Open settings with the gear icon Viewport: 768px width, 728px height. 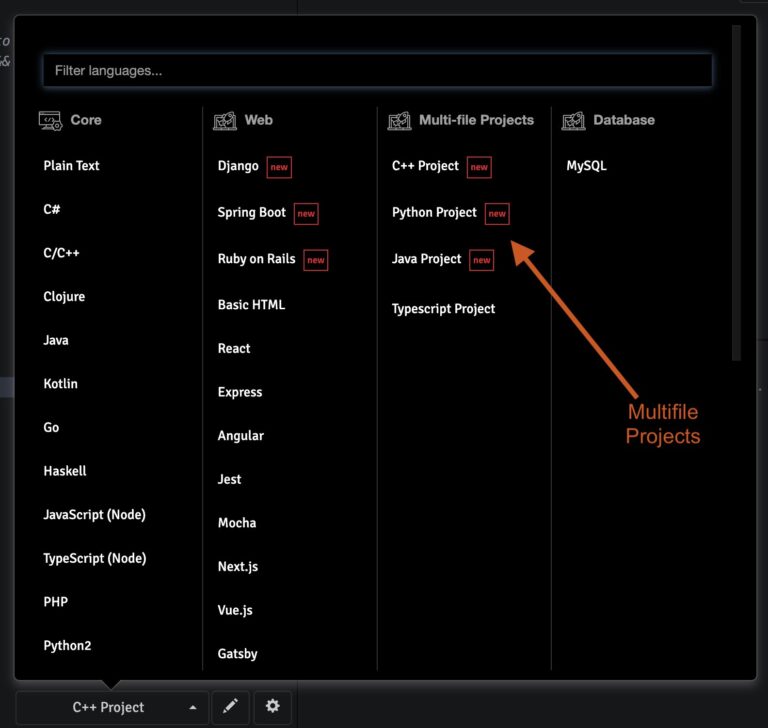273,706
